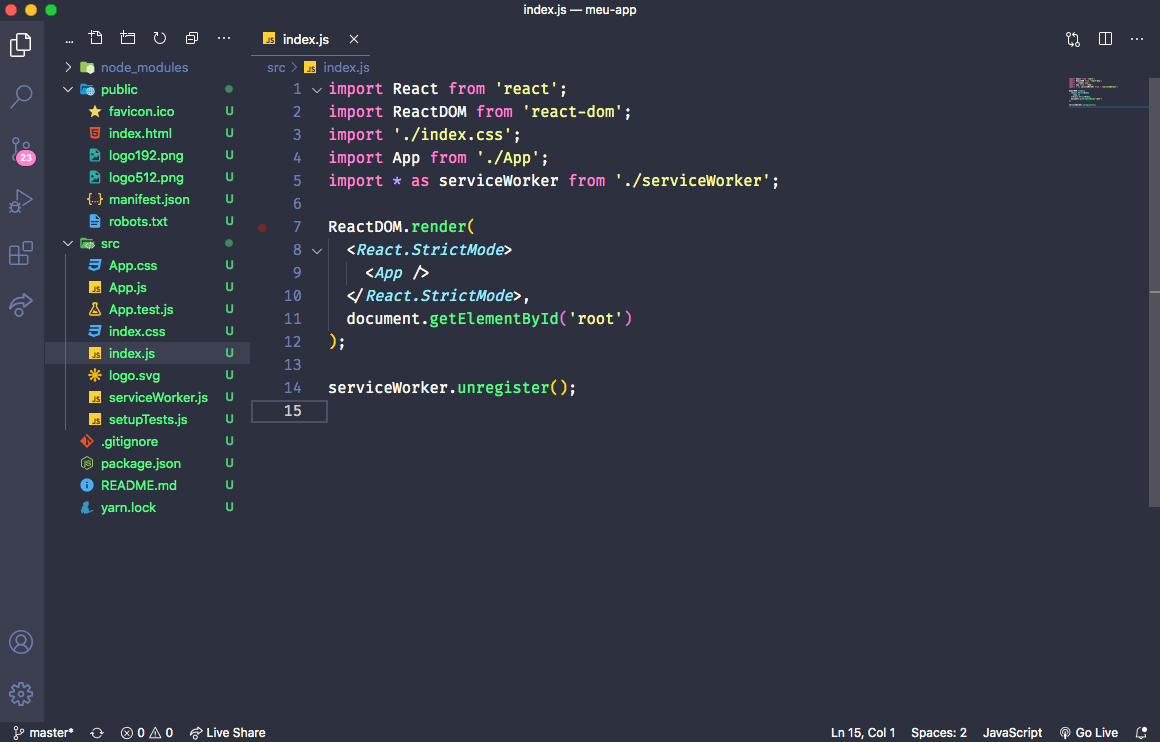Collapse the src folder

pos(68,243)
